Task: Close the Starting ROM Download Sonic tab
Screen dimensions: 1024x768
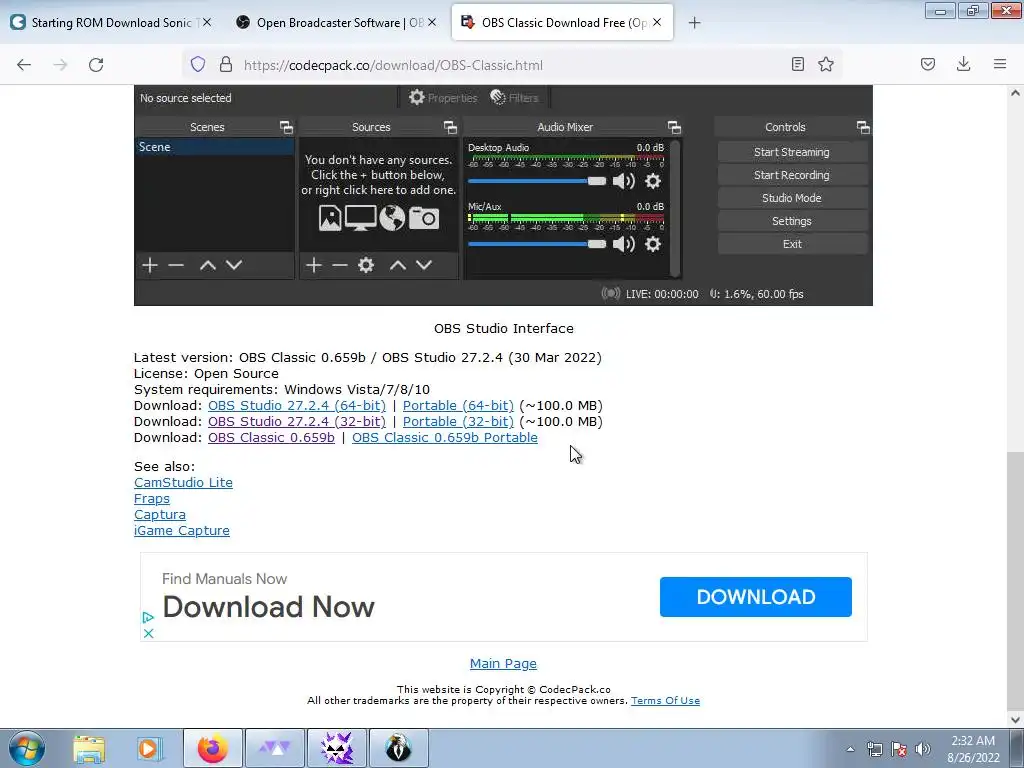Action: [207, 22]
